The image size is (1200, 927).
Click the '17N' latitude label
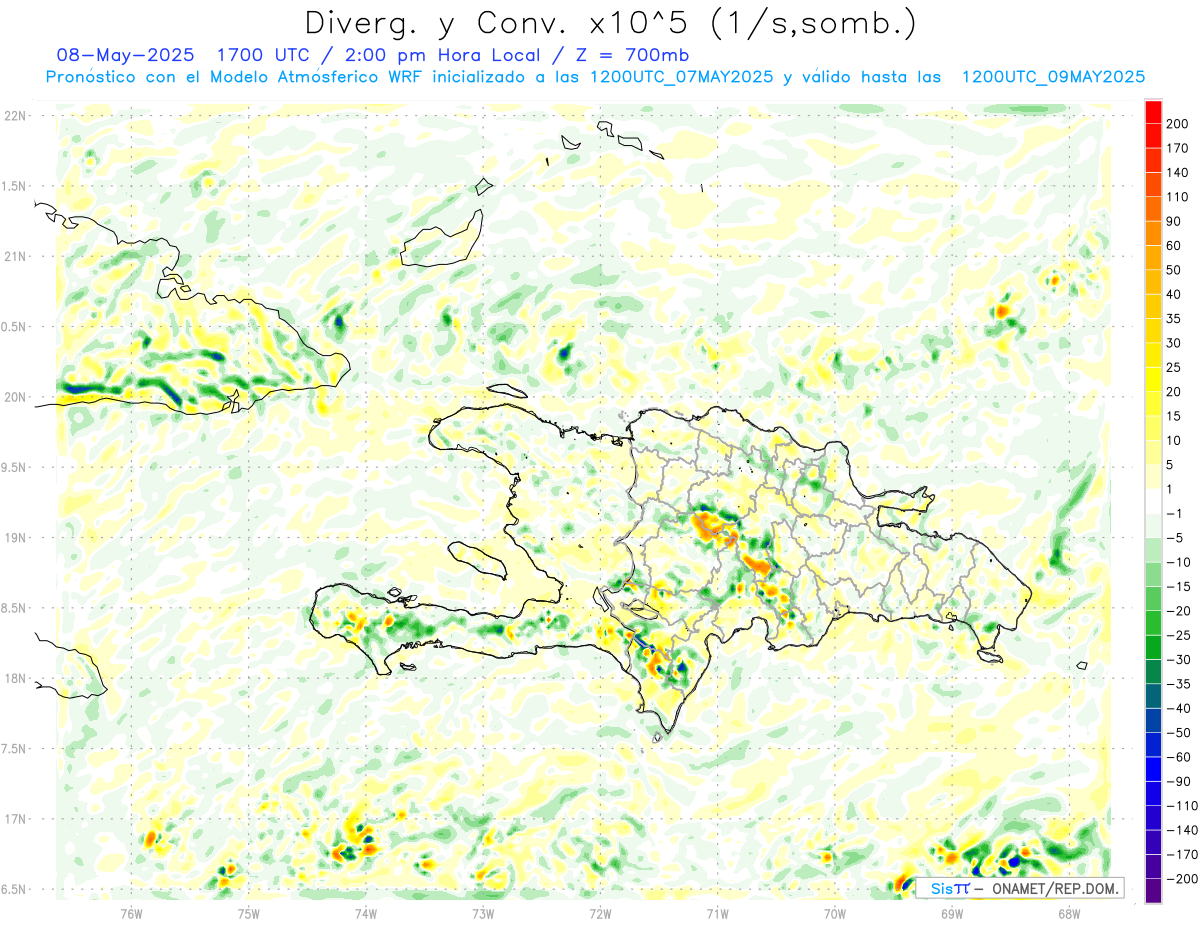click(x=14, y=819)
